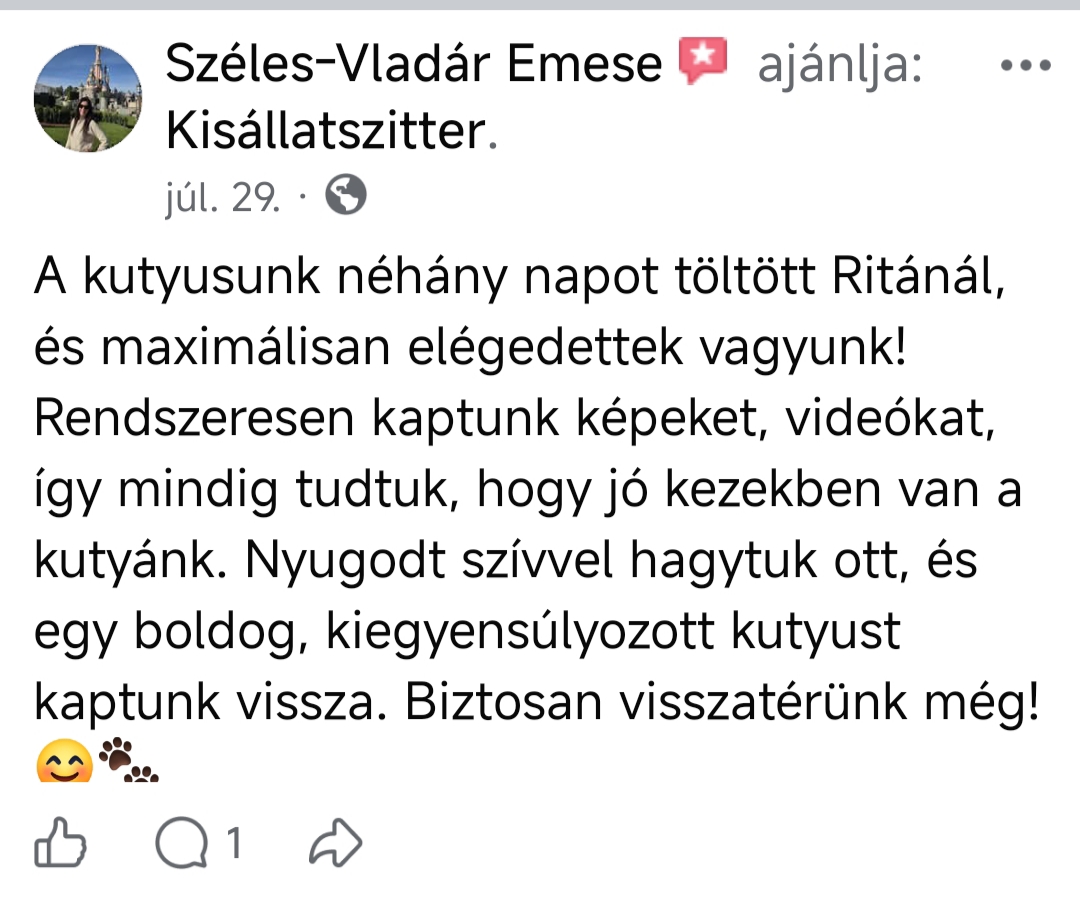Open Széles-Vladár Emese's profile picture
Image resolution: width=1080 pixels, height=898 pixels.
pos(88,98)
